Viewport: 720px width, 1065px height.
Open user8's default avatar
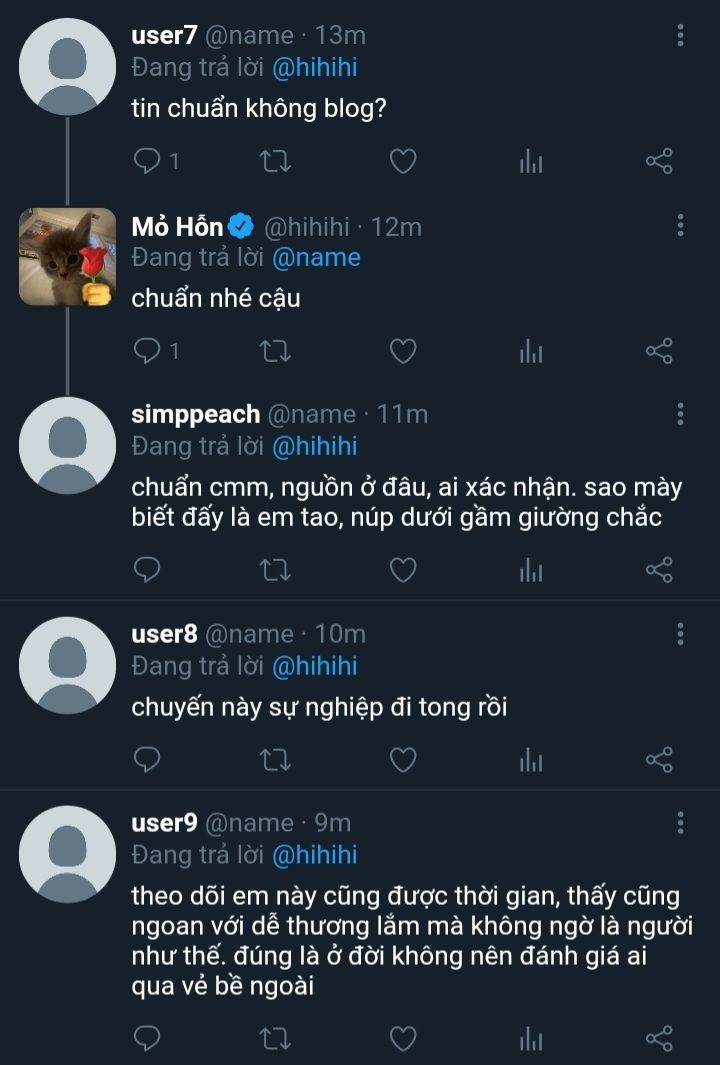pyautogui.click(x=68, y=665)
